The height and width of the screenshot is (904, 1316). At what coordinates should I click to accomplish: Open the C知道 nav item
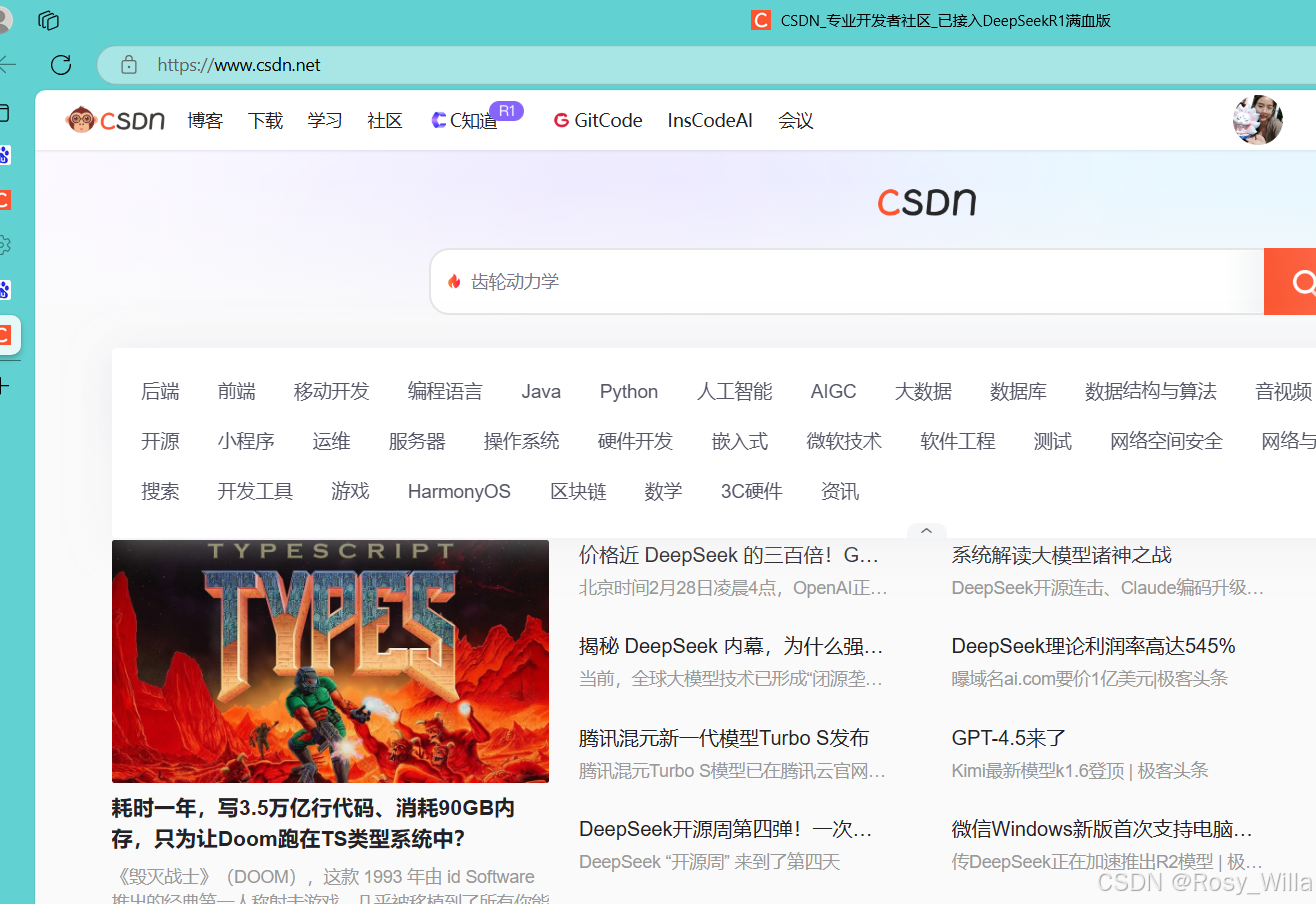(x=465, y=121)
